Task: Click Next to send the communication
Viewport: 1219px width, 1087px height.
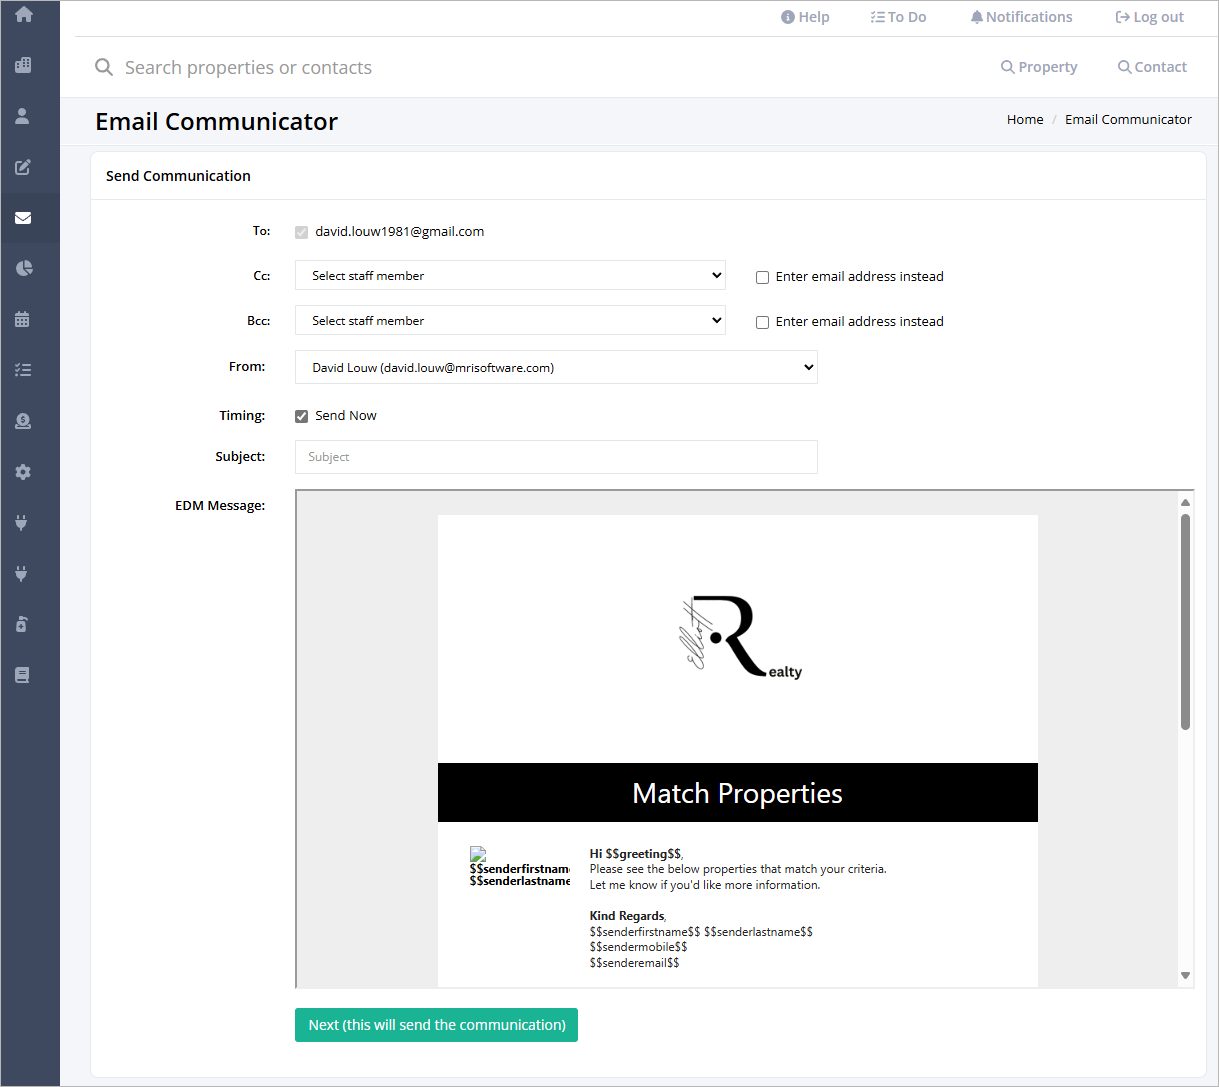Action: 436,1025
